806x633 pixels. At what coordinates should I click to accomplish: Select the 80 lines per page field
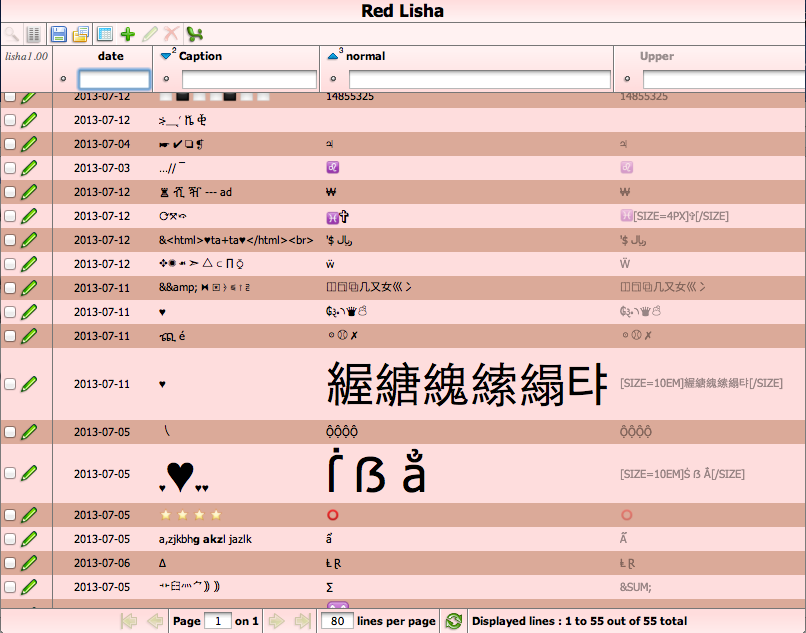pyautogui.click(x=337, y=620)
